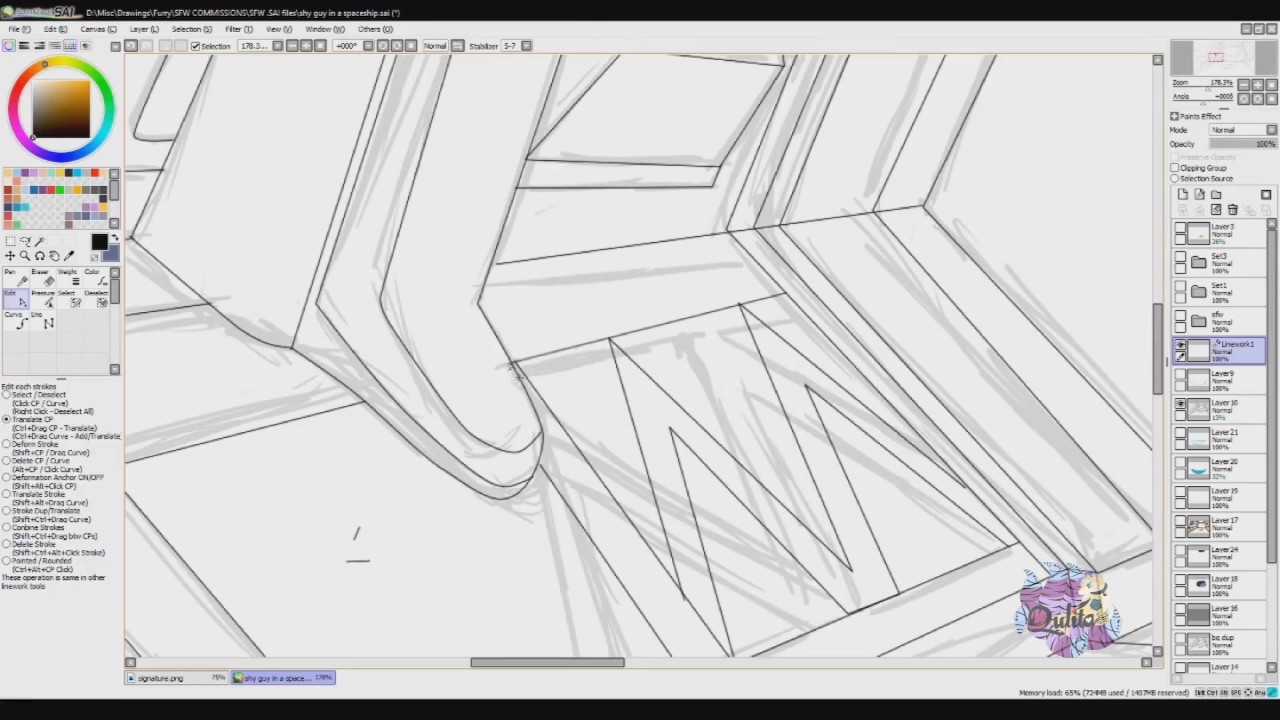Select the Zoom magnifier tool
1280x720 pixels.
25,256
